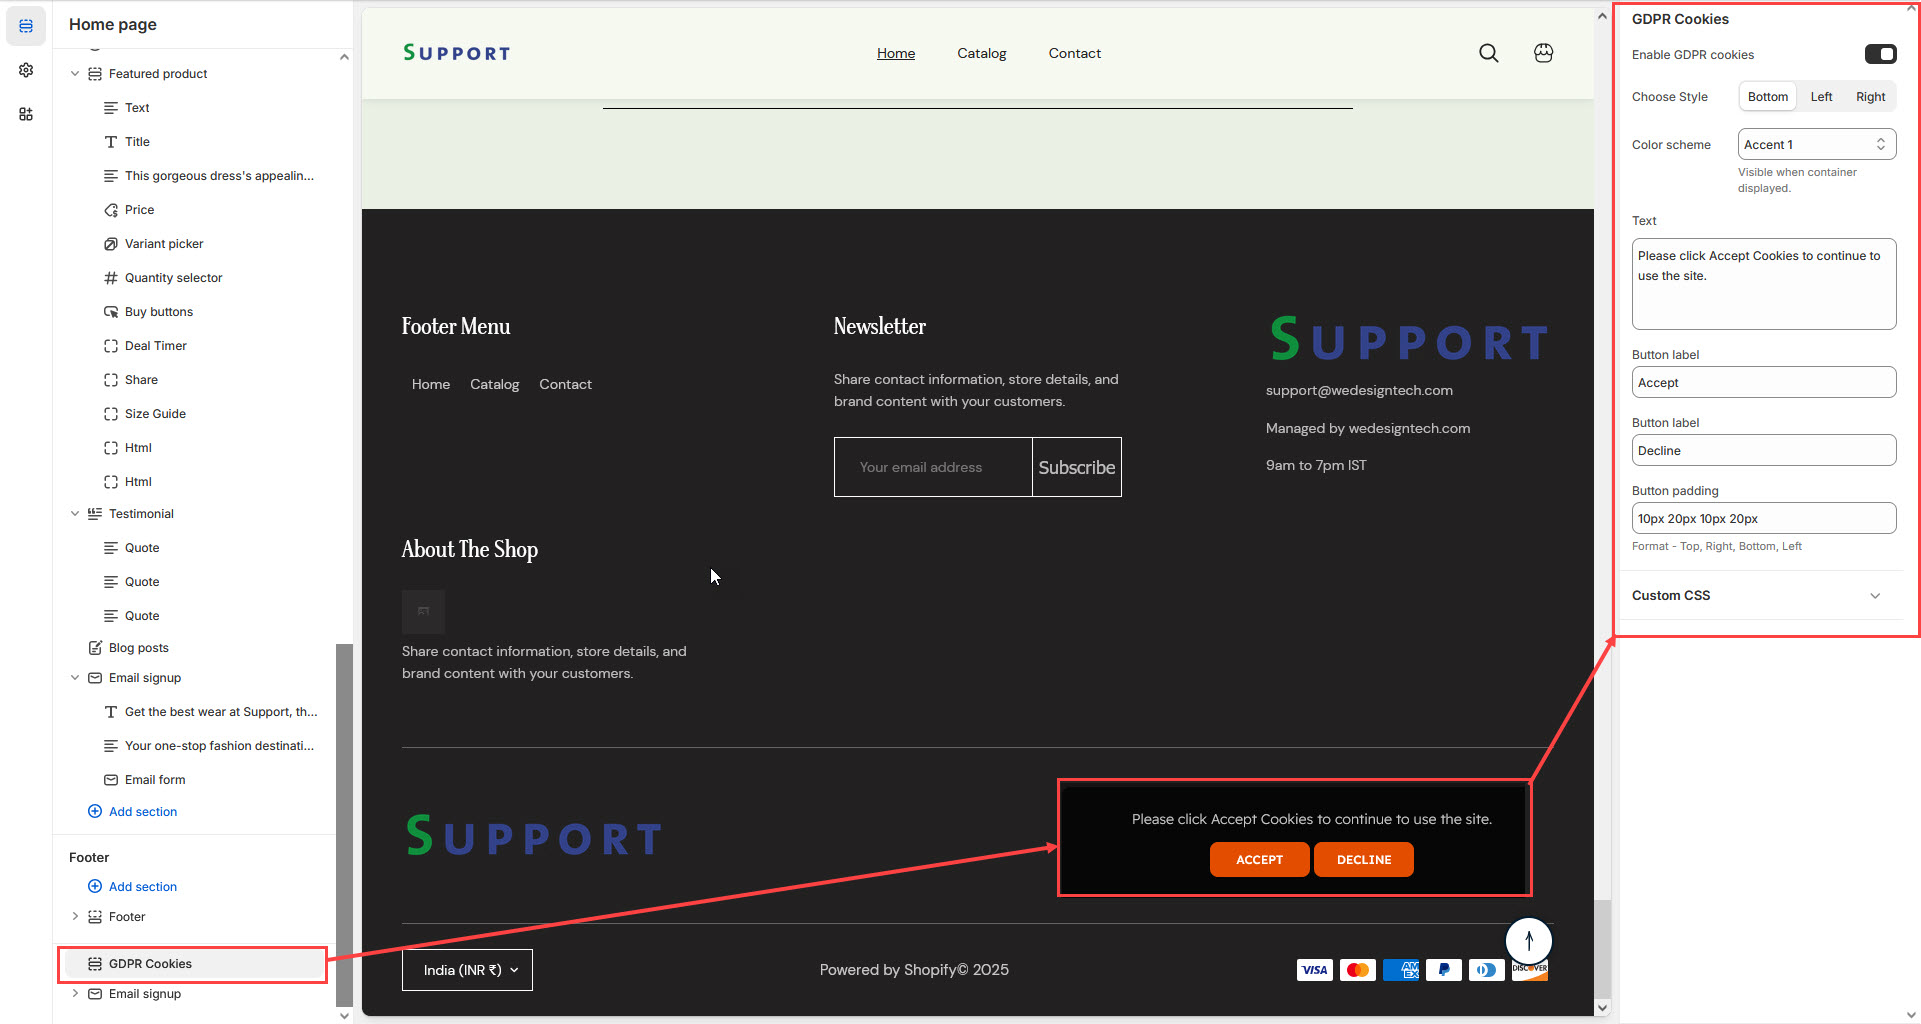Click the plus icon beside Footer Add section
Image resolution: width=1921 pixels, height=1024 pixels.
click(95, 886)
